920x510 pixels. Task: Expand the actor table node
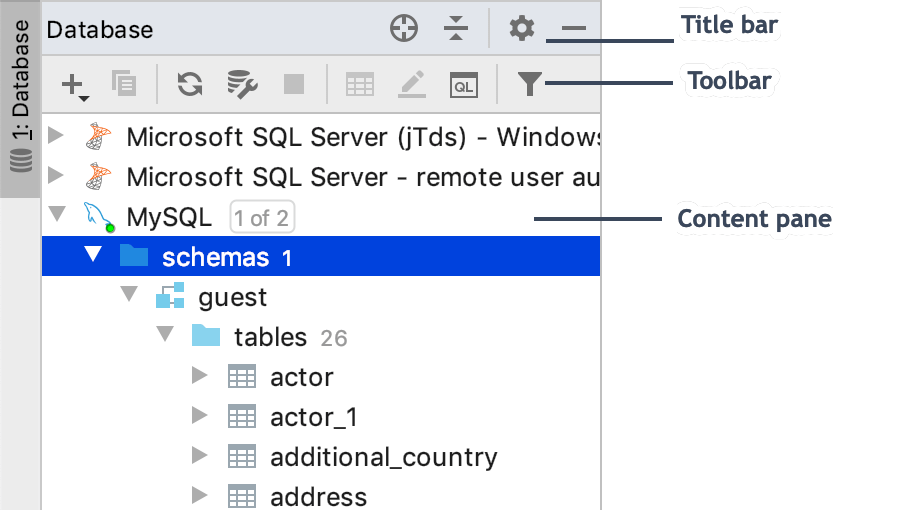[199, 376]
